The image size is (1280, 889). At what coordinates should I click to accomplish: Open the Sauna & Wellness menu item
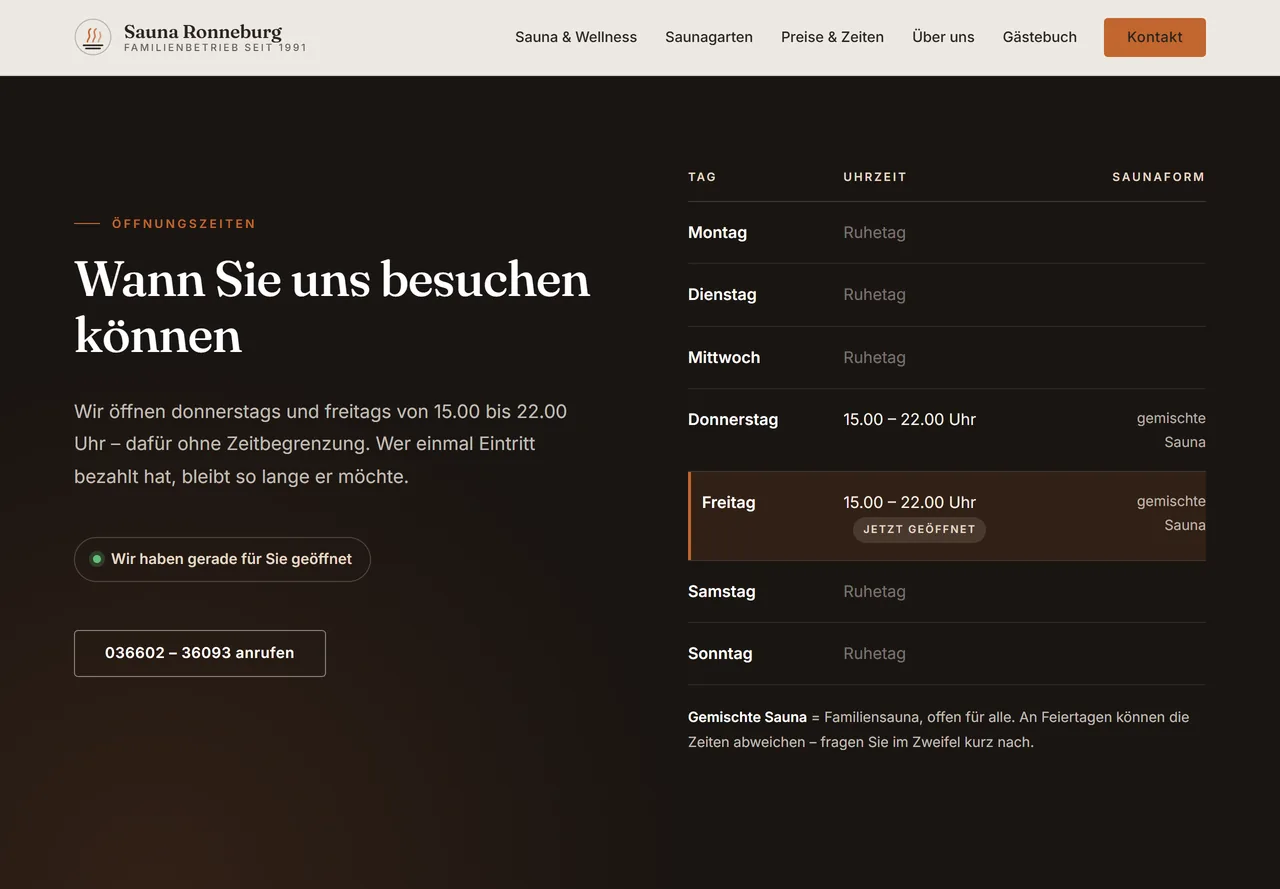[x=576, y=37]
